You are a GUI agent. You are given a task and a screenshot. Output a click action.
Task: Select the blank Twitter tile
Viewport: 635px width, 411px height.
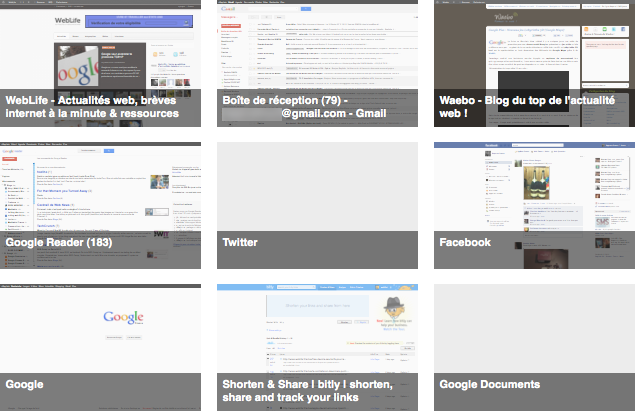click(x=318, y=205)
